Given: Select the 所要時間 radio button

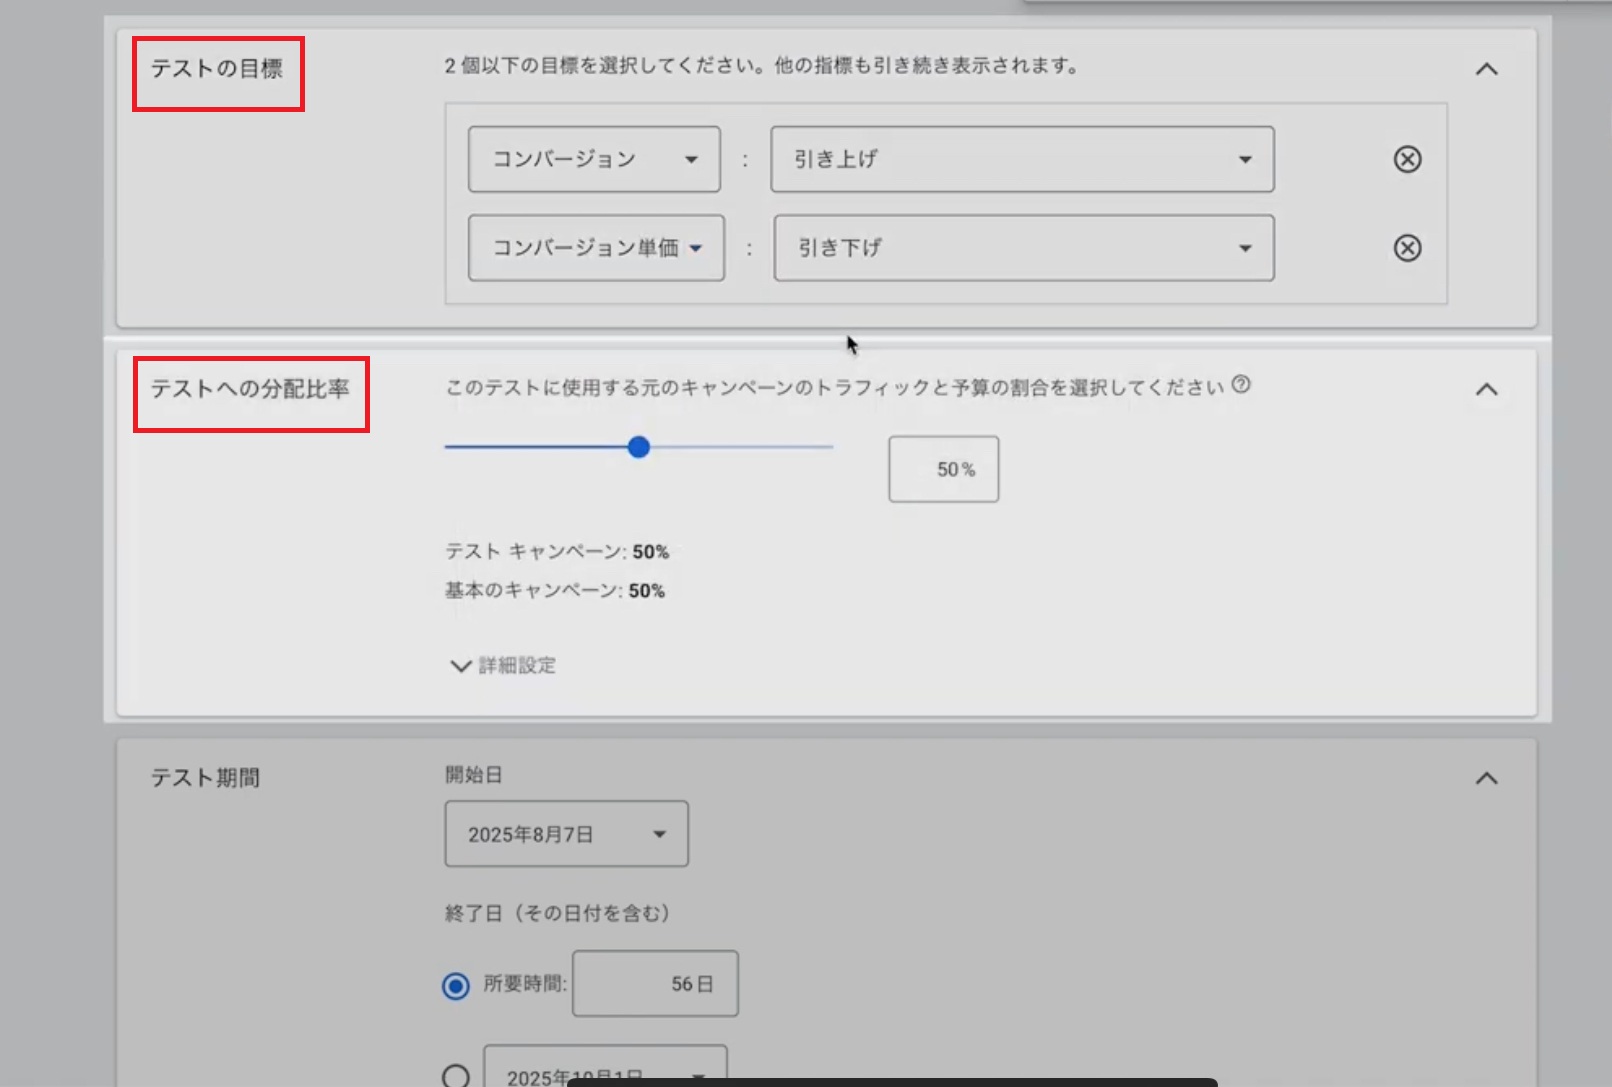Looking at the screenshot, I should point(456,986).
